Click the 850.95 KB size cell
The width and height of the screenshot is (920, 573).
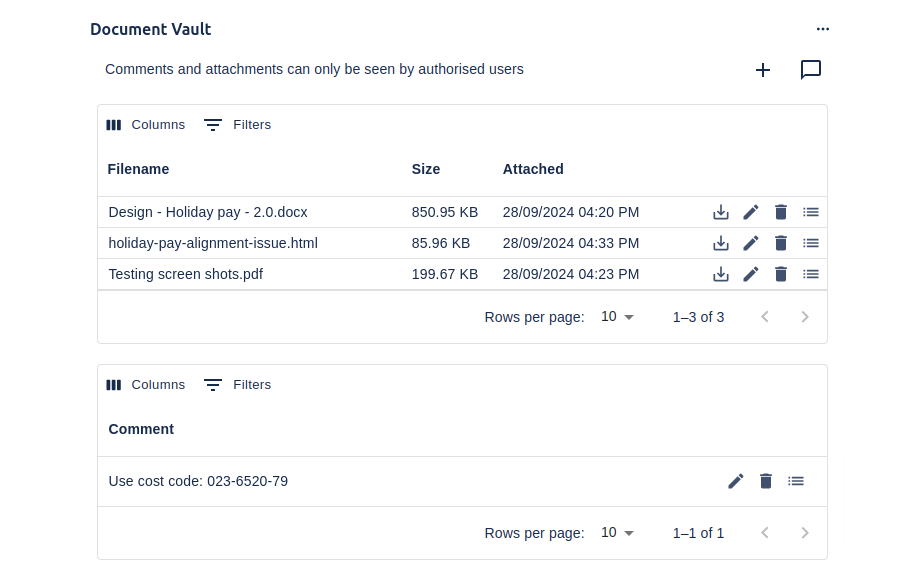click(x=445, y=212)
